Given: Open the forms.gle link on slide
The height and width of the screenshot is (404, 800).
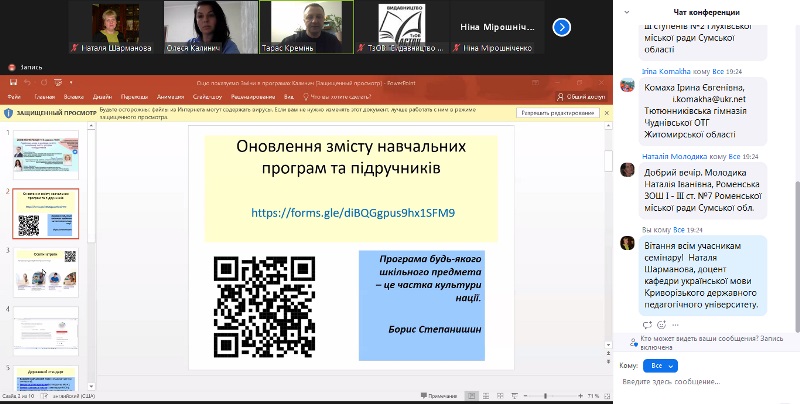Looking at the screenshot, I should (352, 213).
